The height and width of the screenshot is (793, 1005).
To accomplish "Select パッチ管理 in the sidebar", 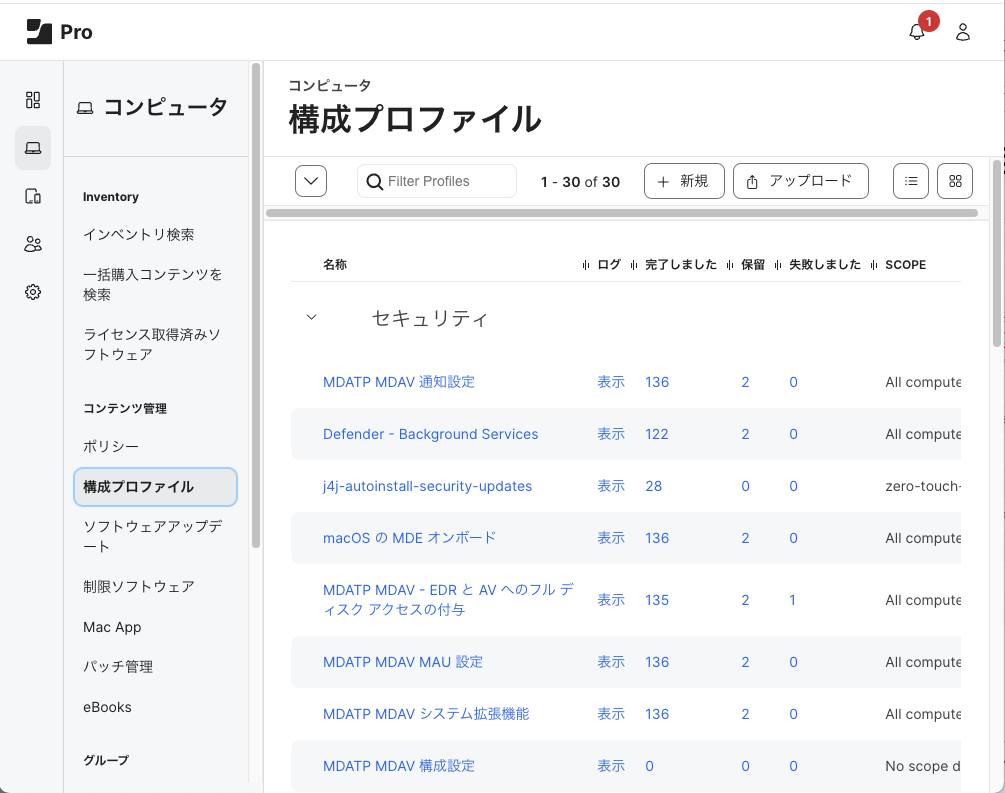I will [x=118, y=667].
